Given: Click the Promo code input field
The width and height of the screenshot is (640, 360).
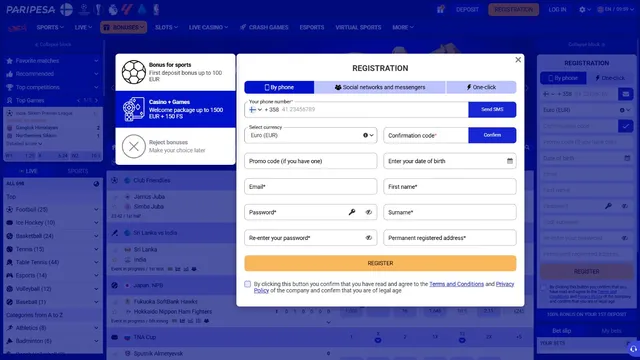Looking at the screenshot, I should [311, 161].
